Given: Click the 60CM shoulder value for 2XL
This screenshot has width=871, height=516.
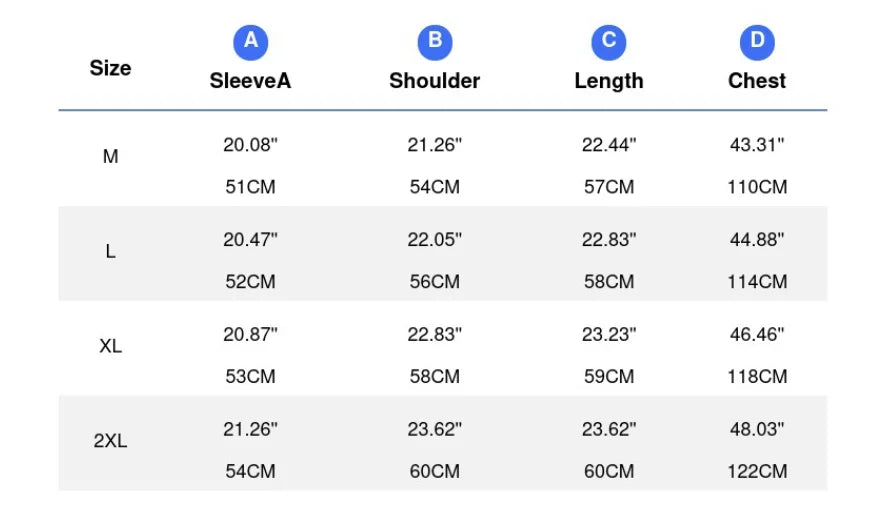Looking at the screenshot, I should pos(435,472).
